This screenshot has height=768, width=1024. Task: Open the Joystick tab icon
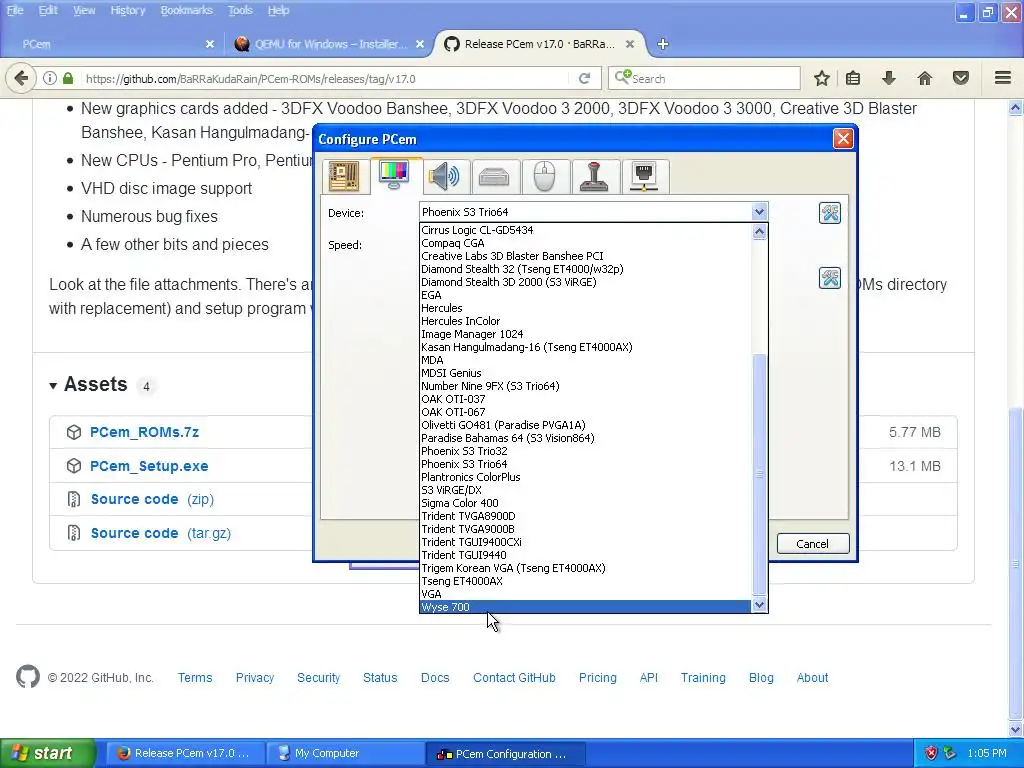pos(594,176)
